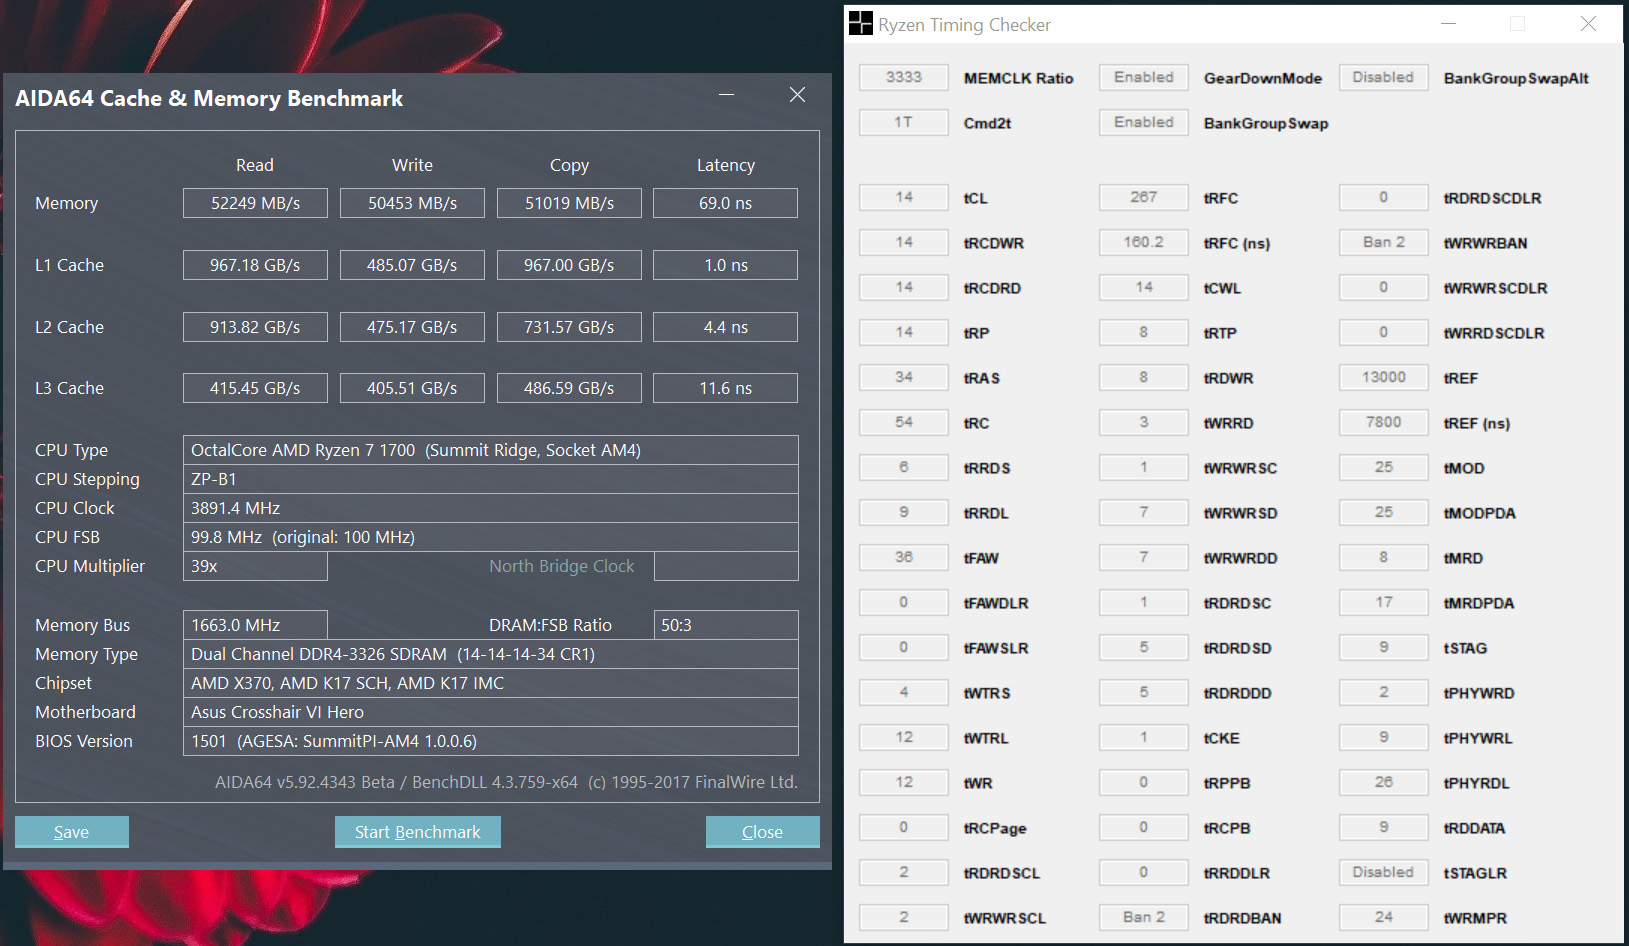Click the BankGroupSwap Enabled field
The width and height of the screenshot is (1629, 946).
pyautogui.click(x=1144, y=122)
